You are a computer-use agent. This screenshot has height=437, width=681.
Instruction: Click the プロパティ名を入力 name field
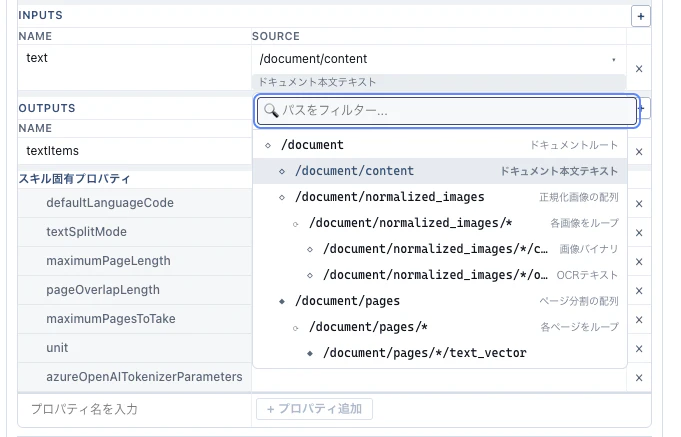134,409
